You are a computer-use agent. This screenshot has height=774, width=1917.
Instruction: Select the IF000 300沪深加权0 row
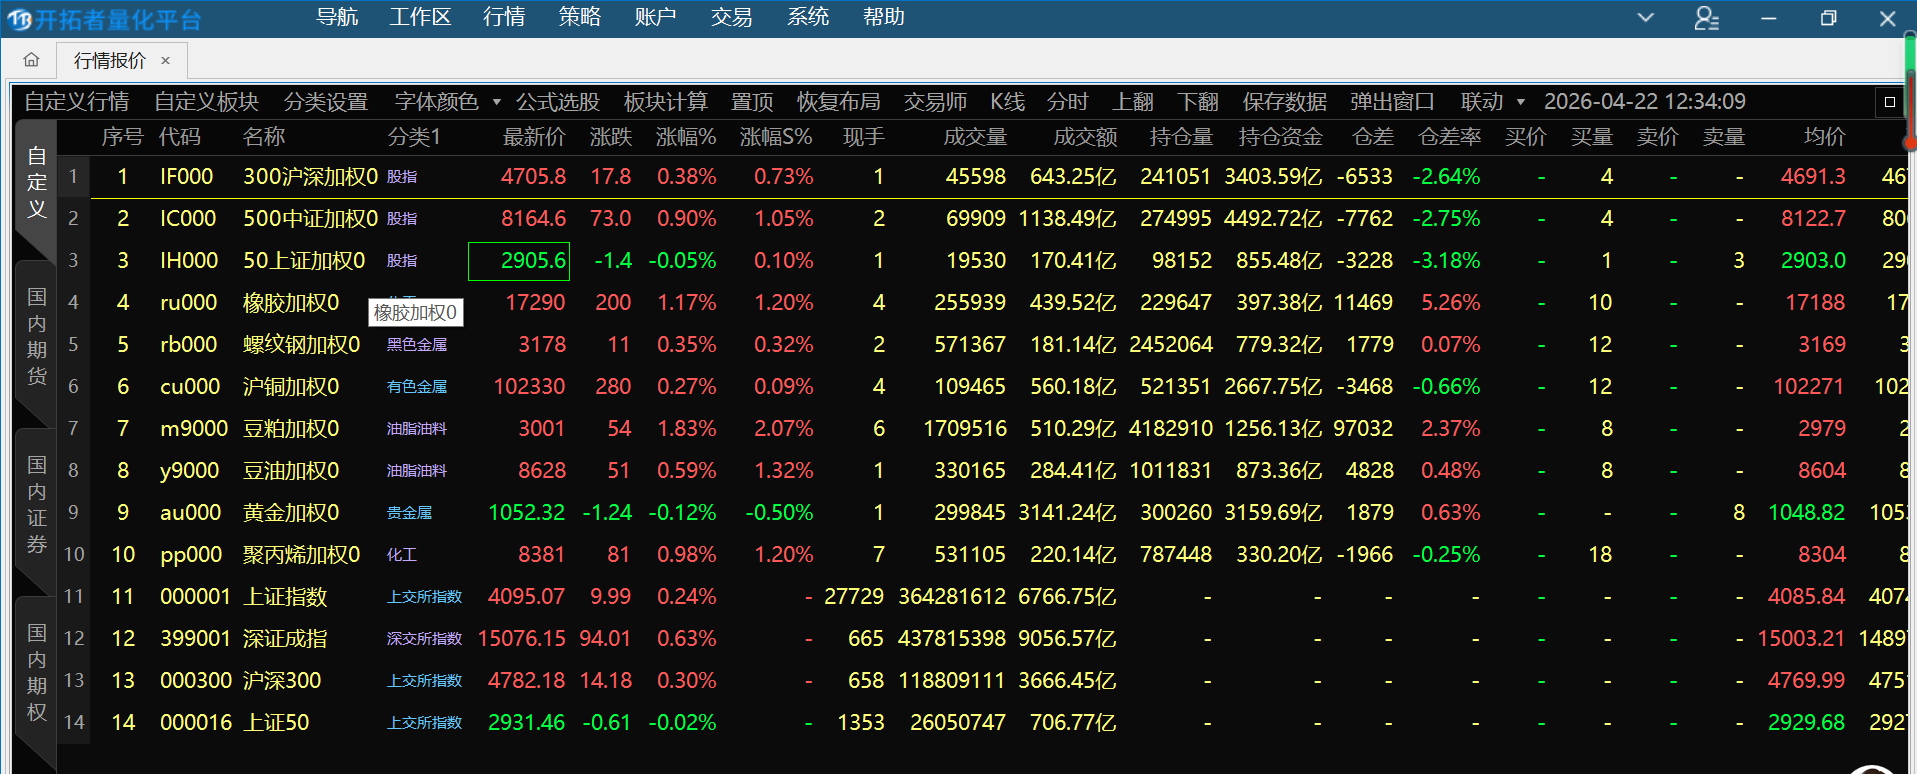(x=310, y=177)
